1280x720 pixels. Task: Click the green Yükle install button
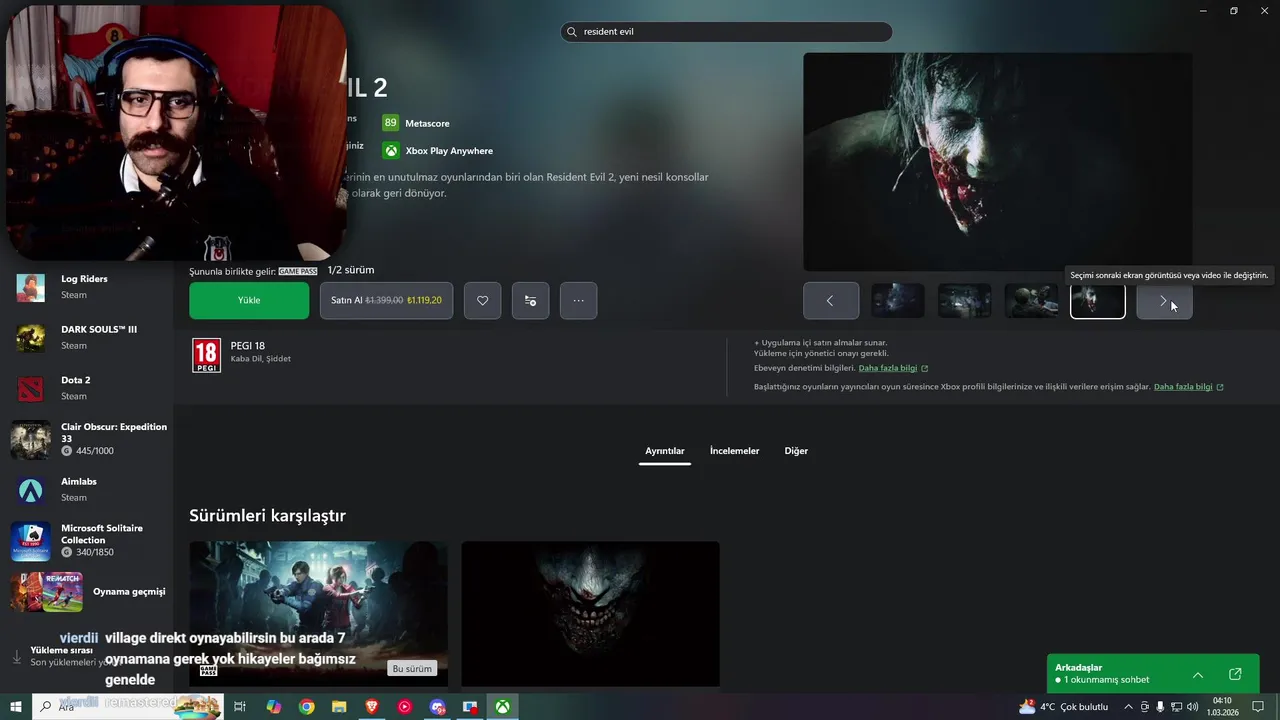pyautogui.click(x=249, y=300)
